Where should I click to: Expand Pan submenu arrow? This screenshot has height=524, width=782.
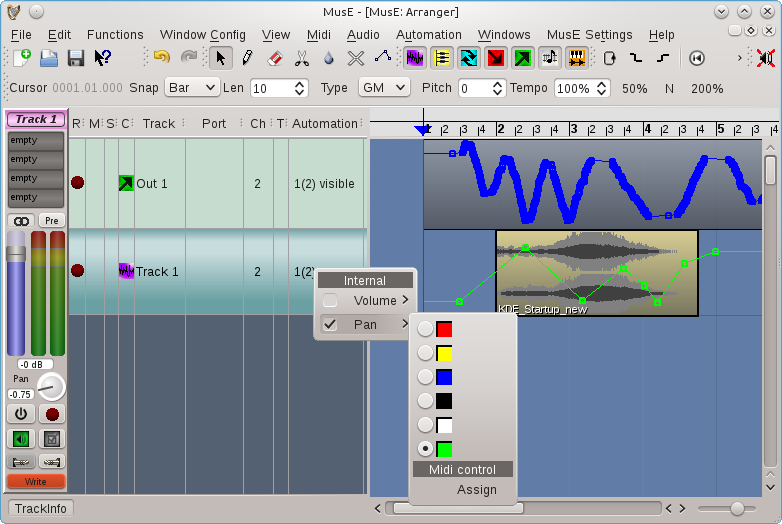405,324
